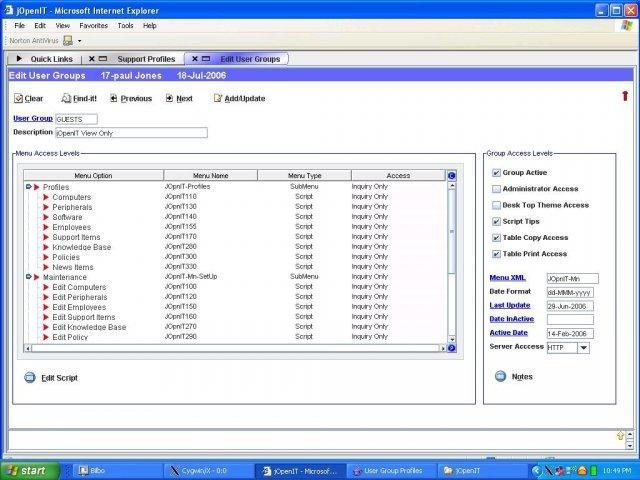Click the table's vertical scrollbar thumb

coord(451,232)
